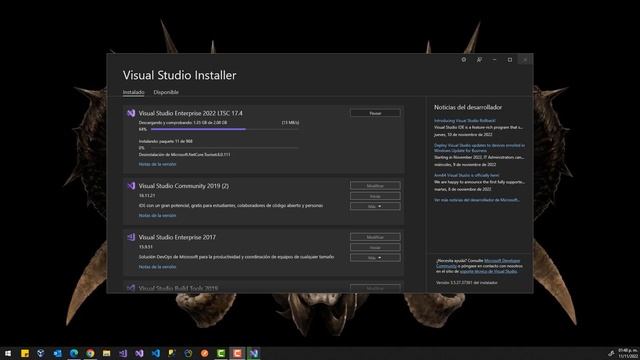Open Sticky Notes yellow taskbar icon
Image resolution: width=640 pixels, height=360 pixels.
(x=25, y=353)
